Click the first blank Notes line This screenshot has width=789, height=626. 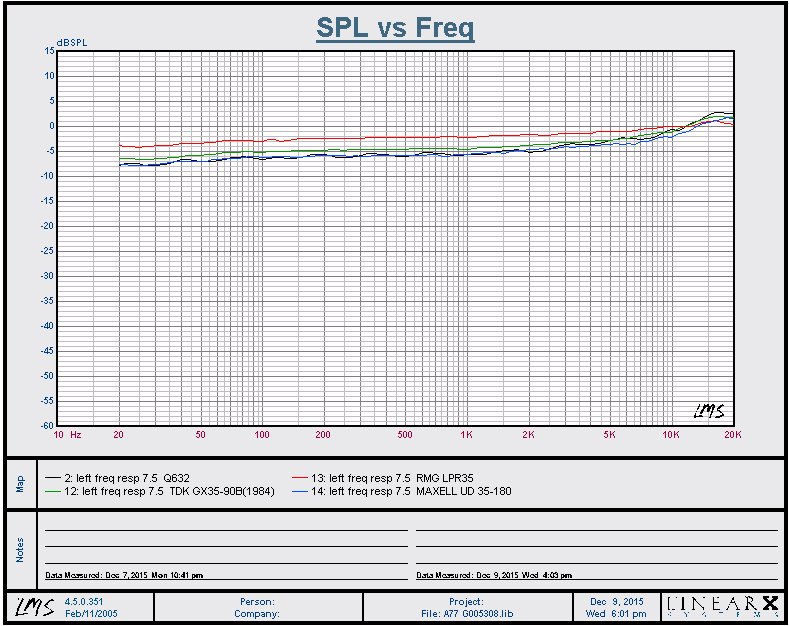226,526
